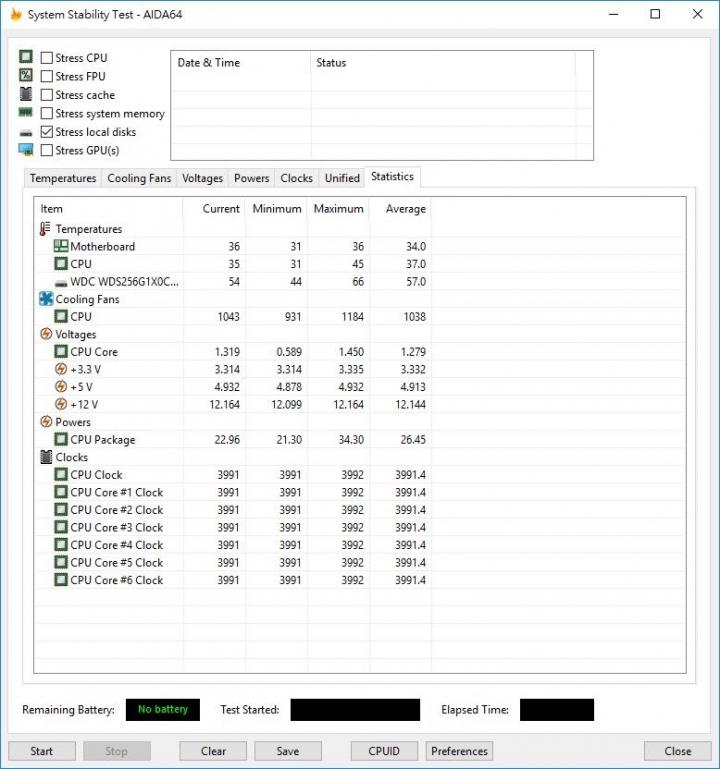Click the monitor icon beside Stress GPU(s)
The width and height of the screenshot is (720, 769).
[x=26, y=150]
